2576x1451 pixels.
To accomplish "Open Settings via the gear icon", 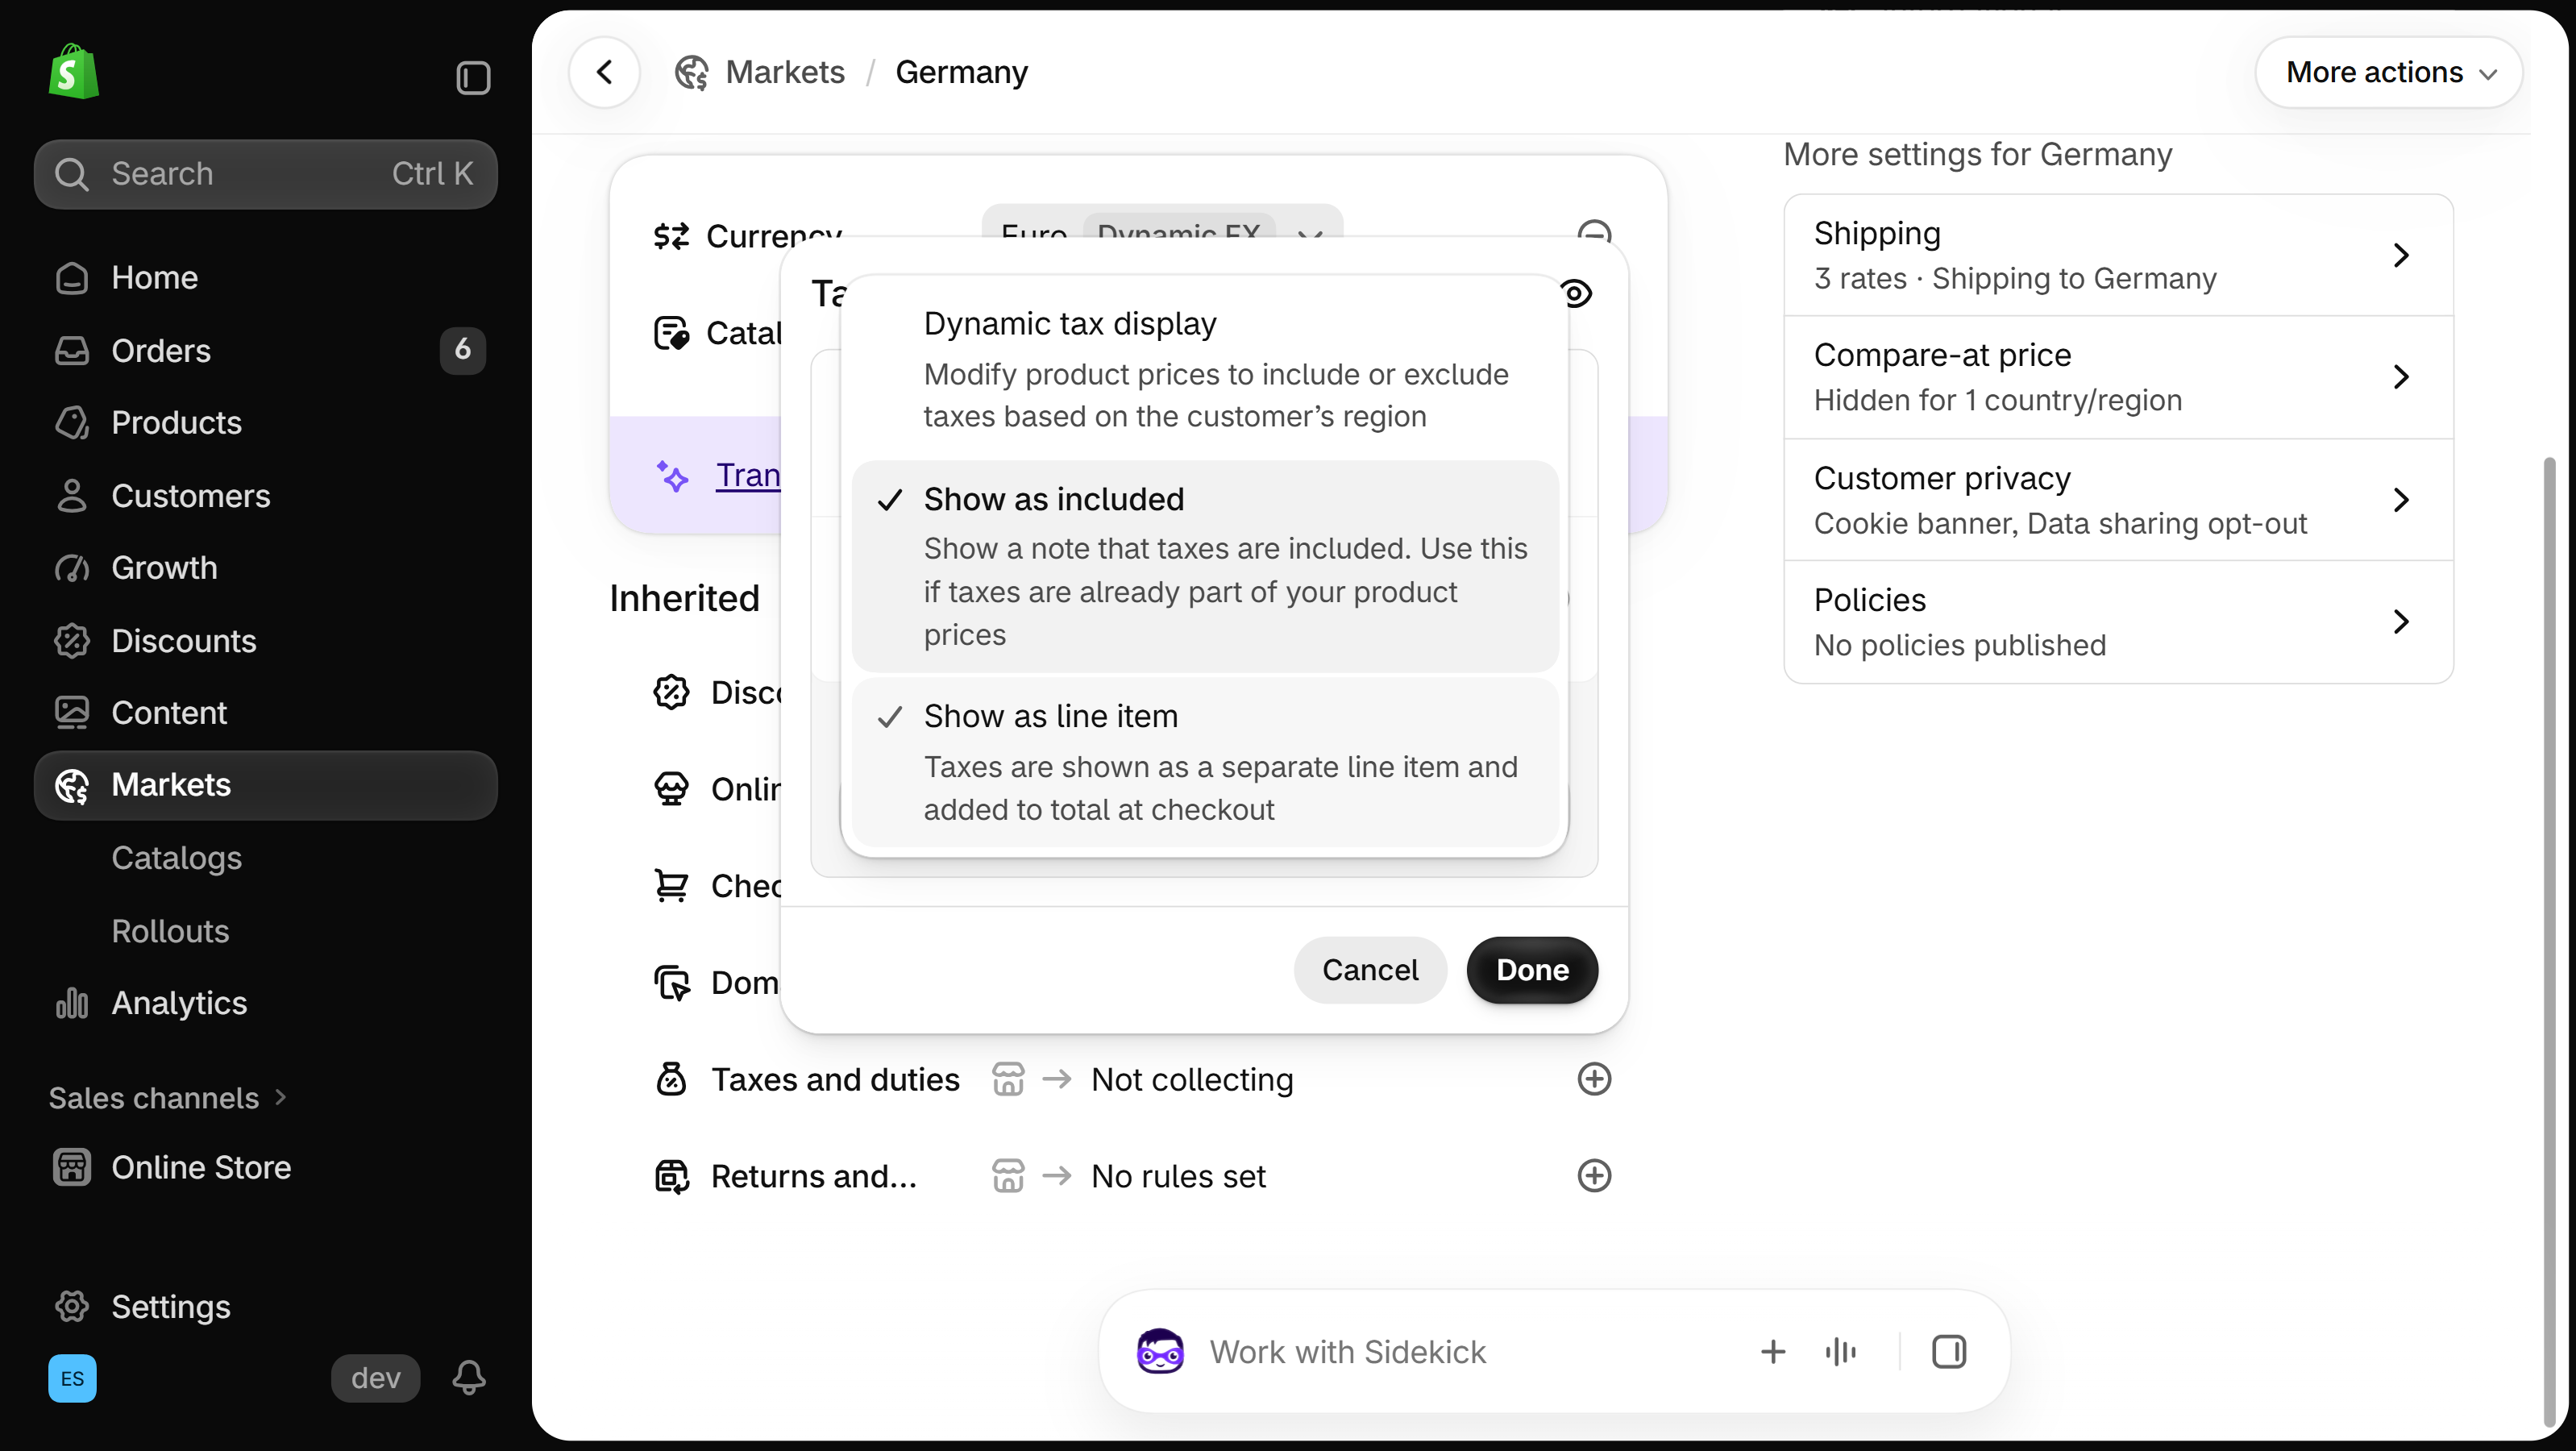I will (72, 1306).
